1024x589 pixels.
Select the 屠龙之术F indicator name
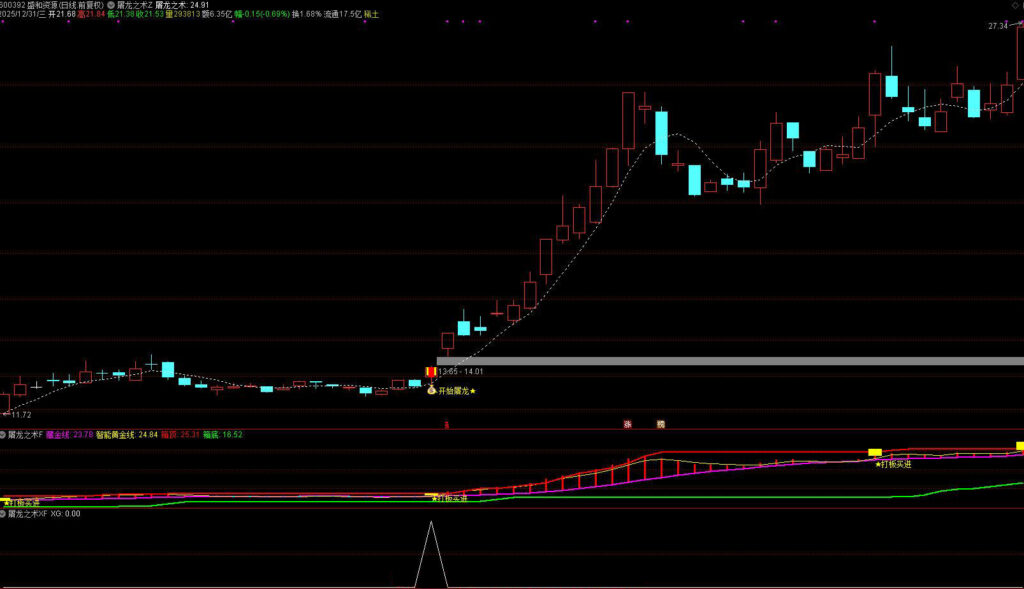pos(26,435)
